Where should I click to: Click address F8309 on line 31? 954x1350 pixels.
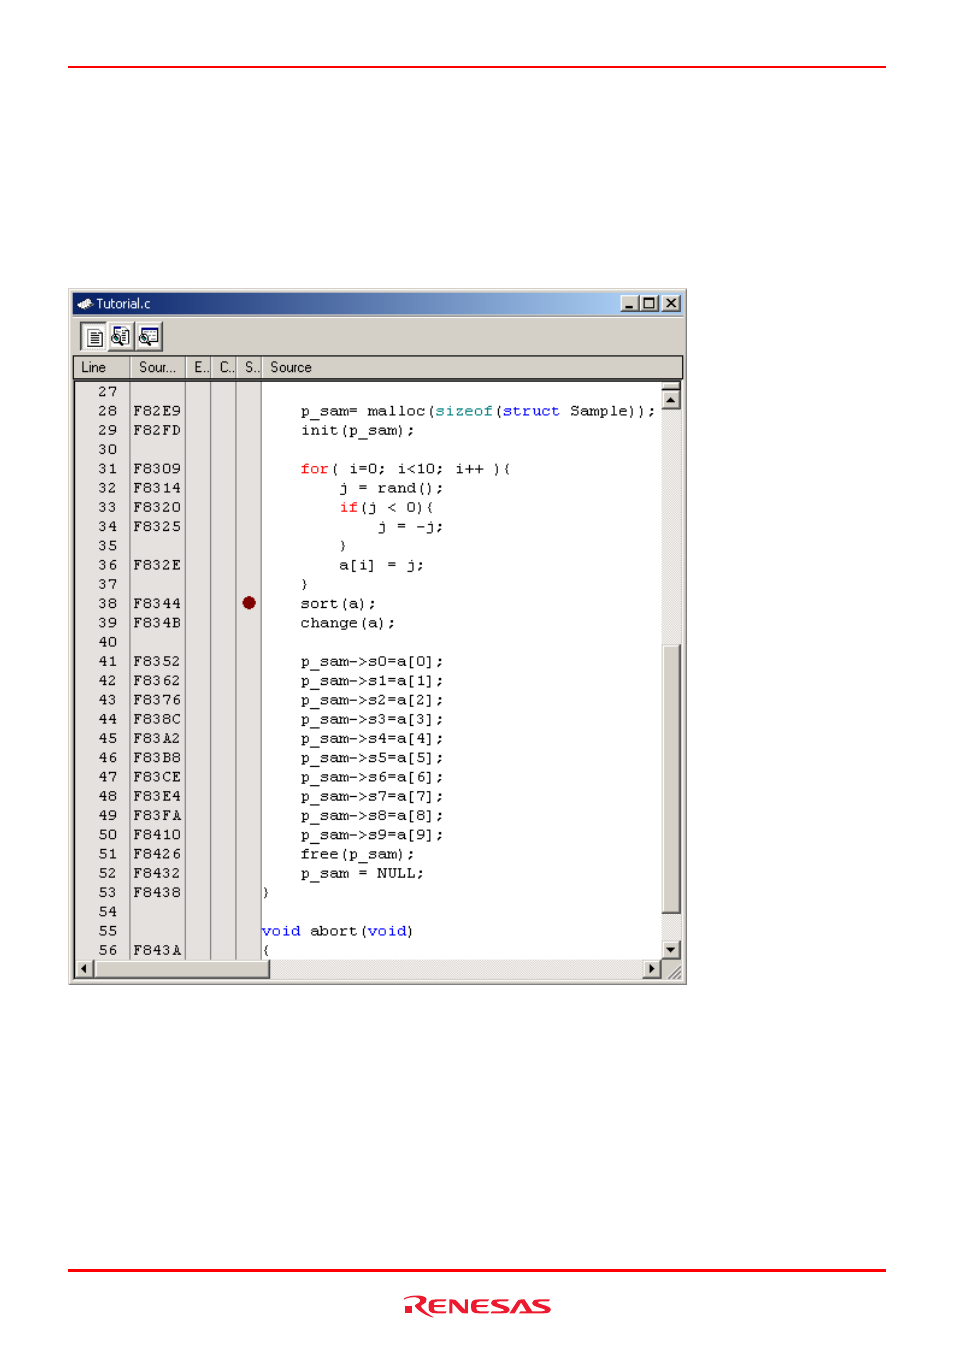pos(157,469)
